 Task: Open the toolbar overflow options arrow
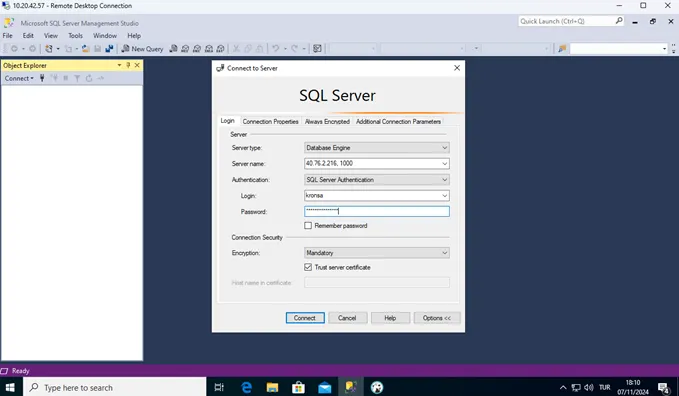coord(673,49)
